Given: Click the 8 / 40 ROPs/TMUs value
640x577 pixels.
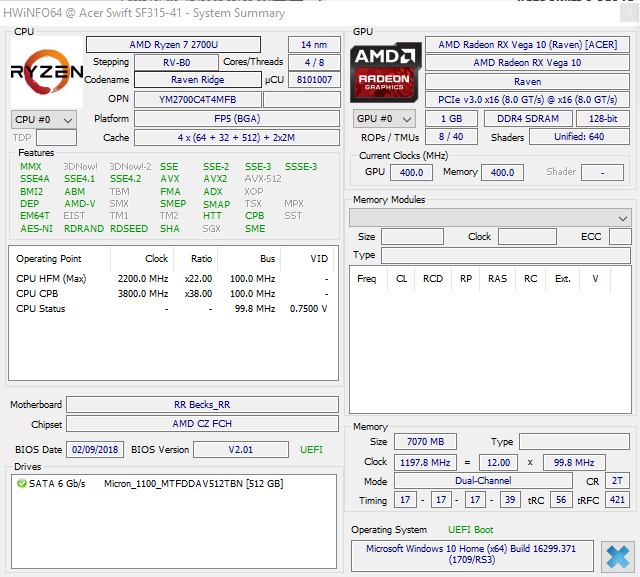Looking at the screenshot, I should click(x=451, y=137).
